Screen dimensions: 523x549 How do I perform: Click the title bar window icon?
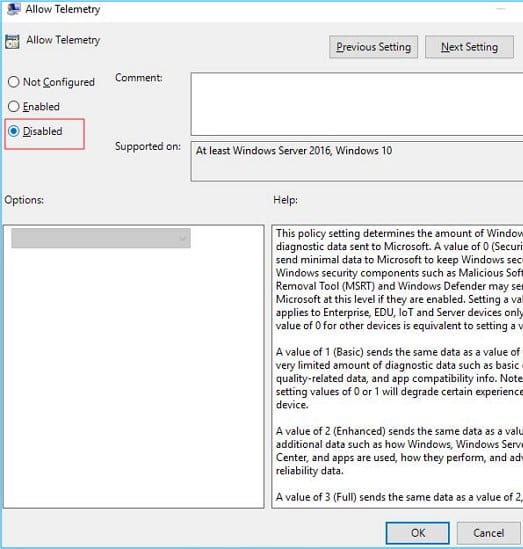pos(13,9)
